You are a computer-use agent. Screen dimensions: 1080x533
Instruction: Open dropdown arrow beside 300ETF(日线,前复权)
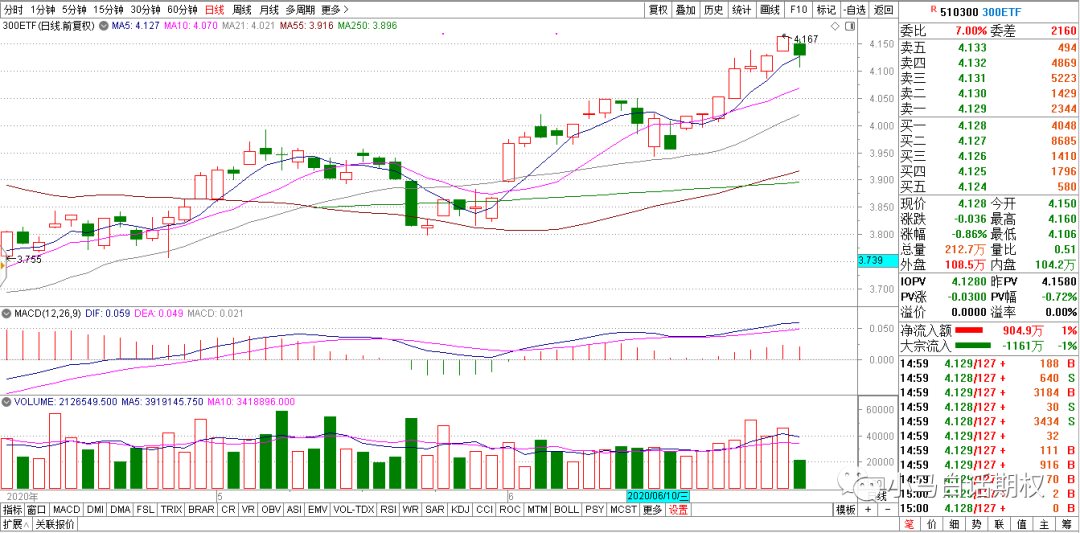103,27
